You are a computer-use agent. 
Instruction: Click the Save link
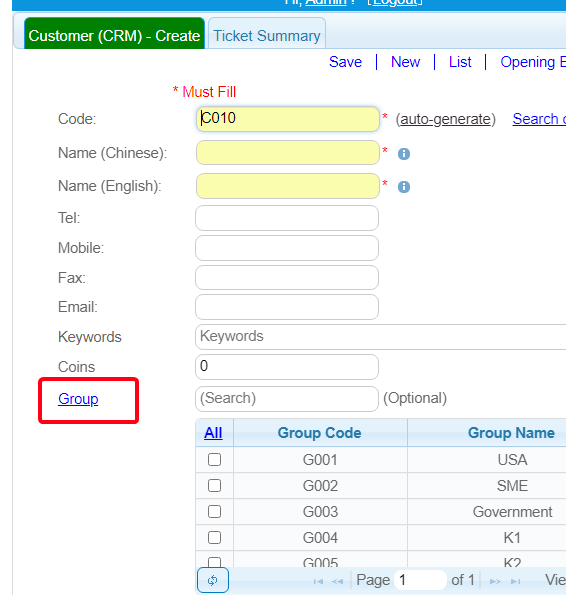(345, 62)
